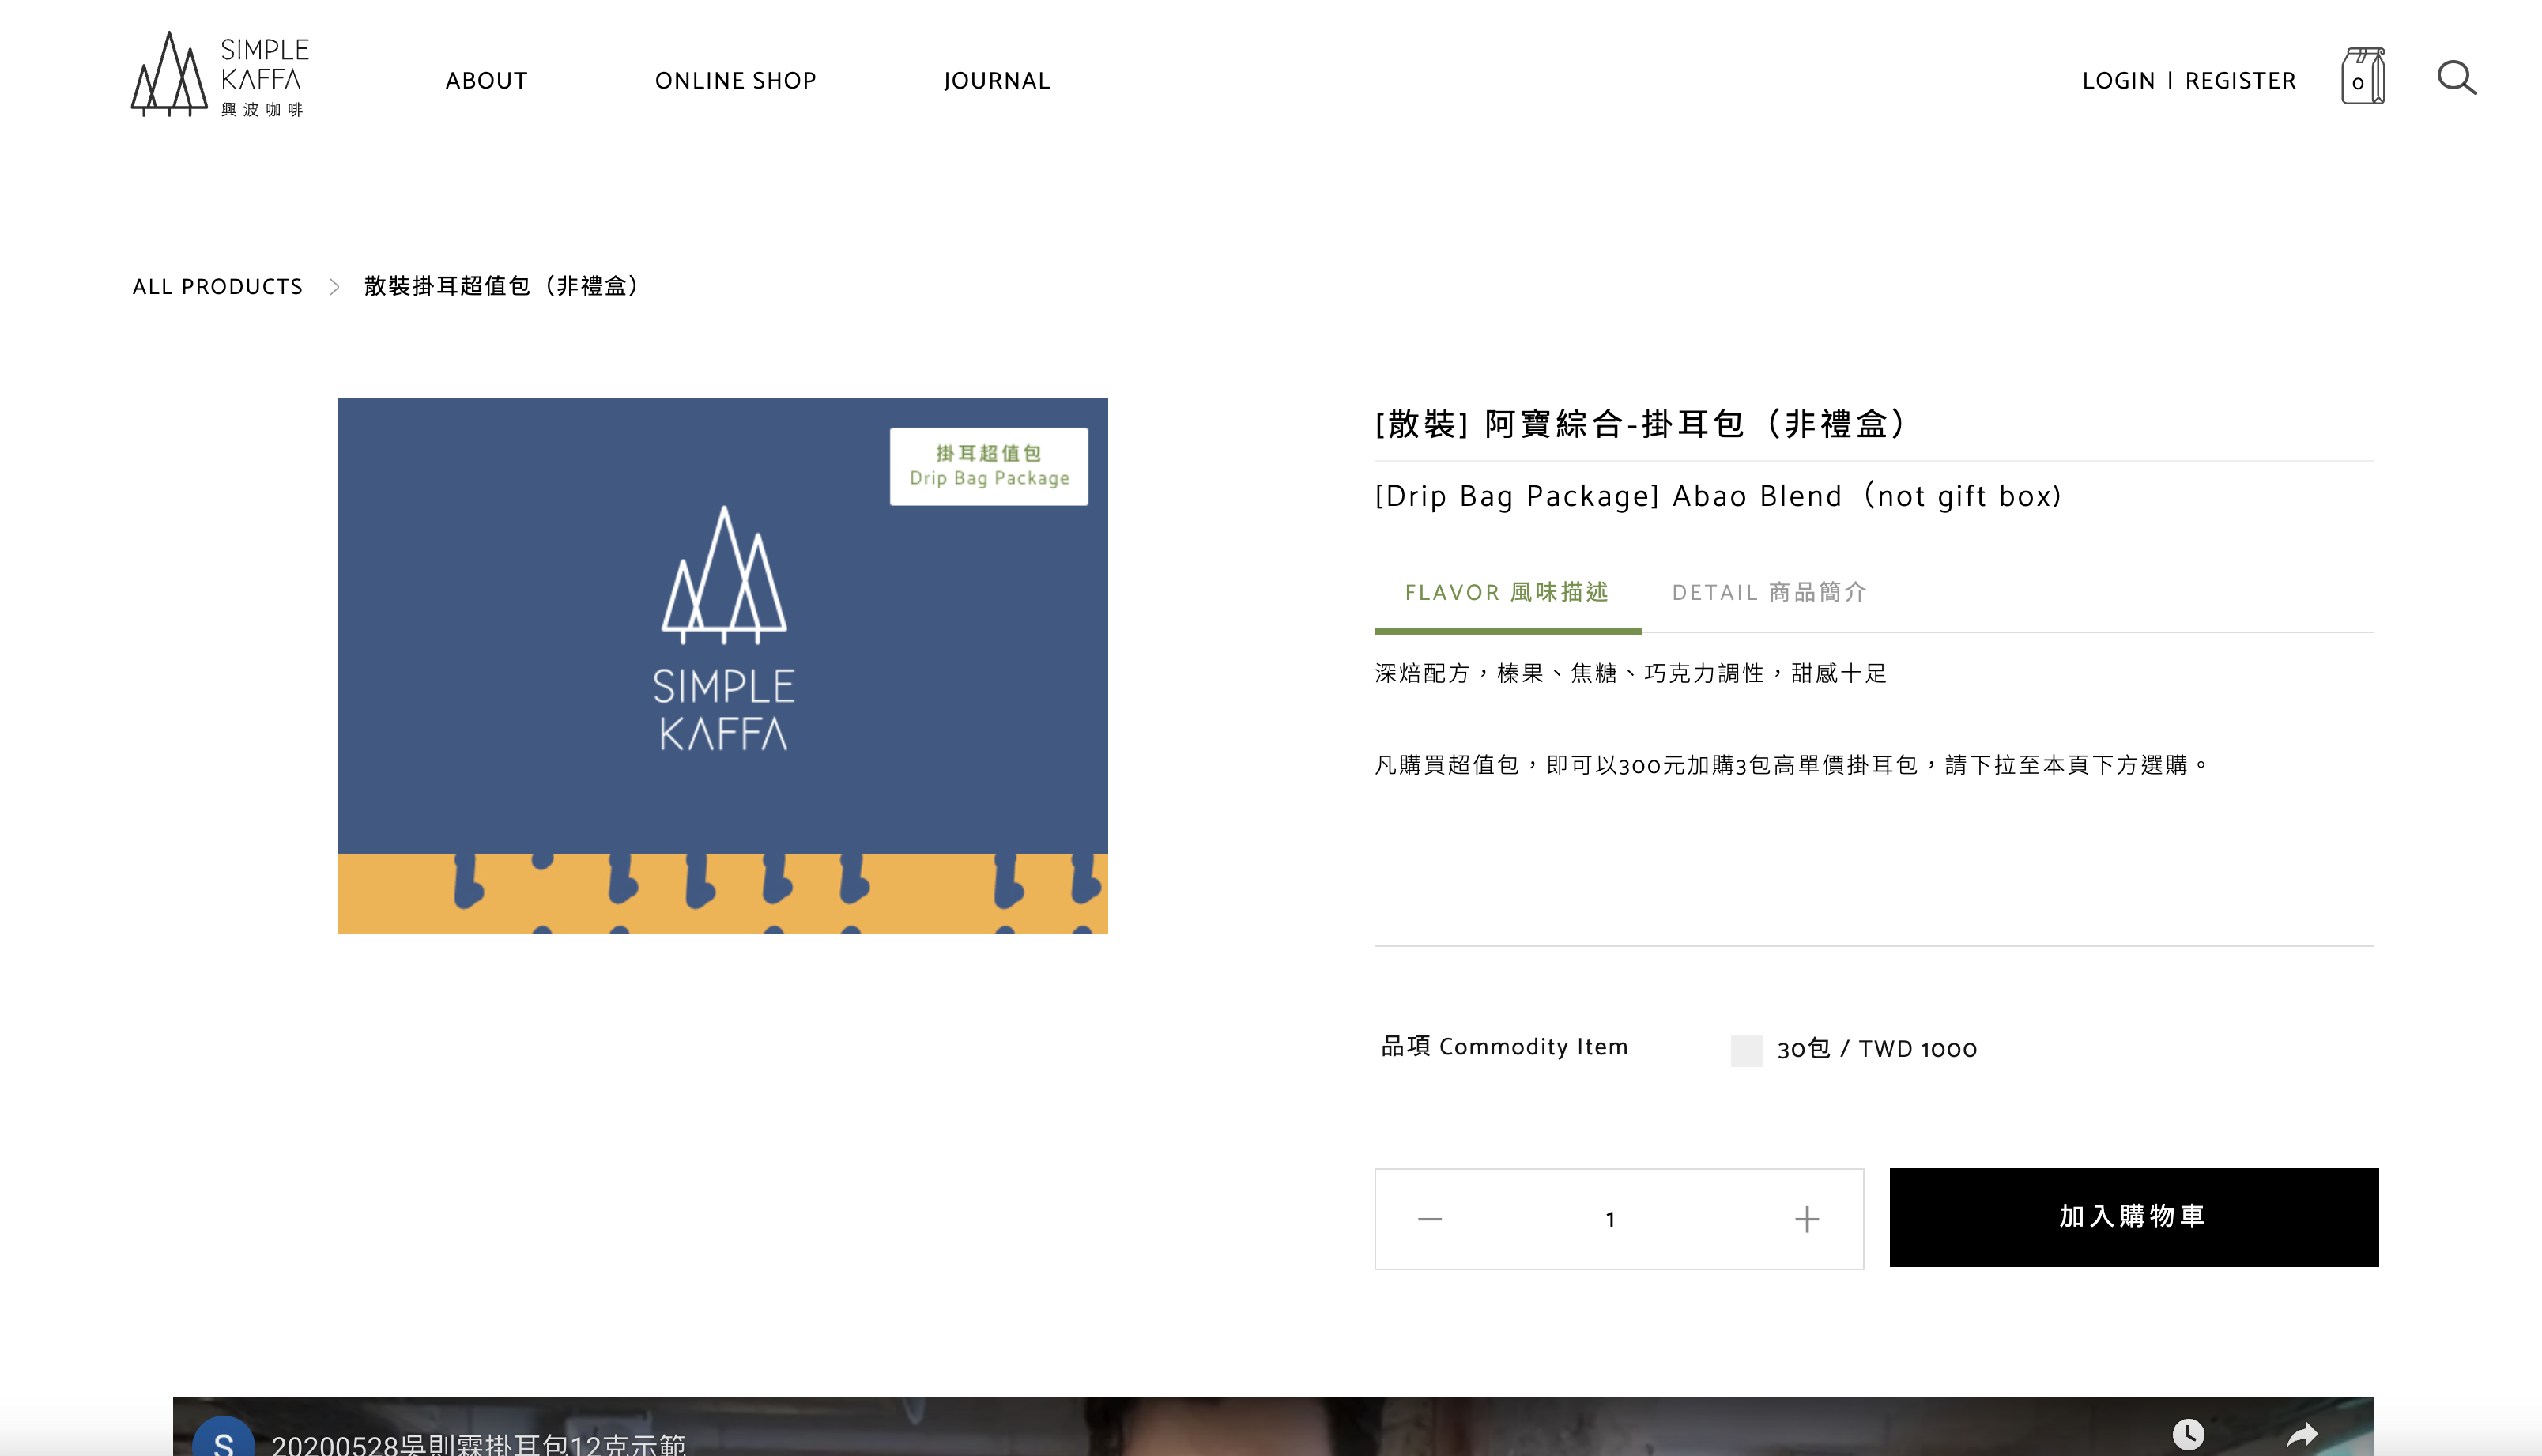The width and height of the screenshot is (2542, 1456).
Task: Open the ABOUT menu
Action: click(486, 81)
